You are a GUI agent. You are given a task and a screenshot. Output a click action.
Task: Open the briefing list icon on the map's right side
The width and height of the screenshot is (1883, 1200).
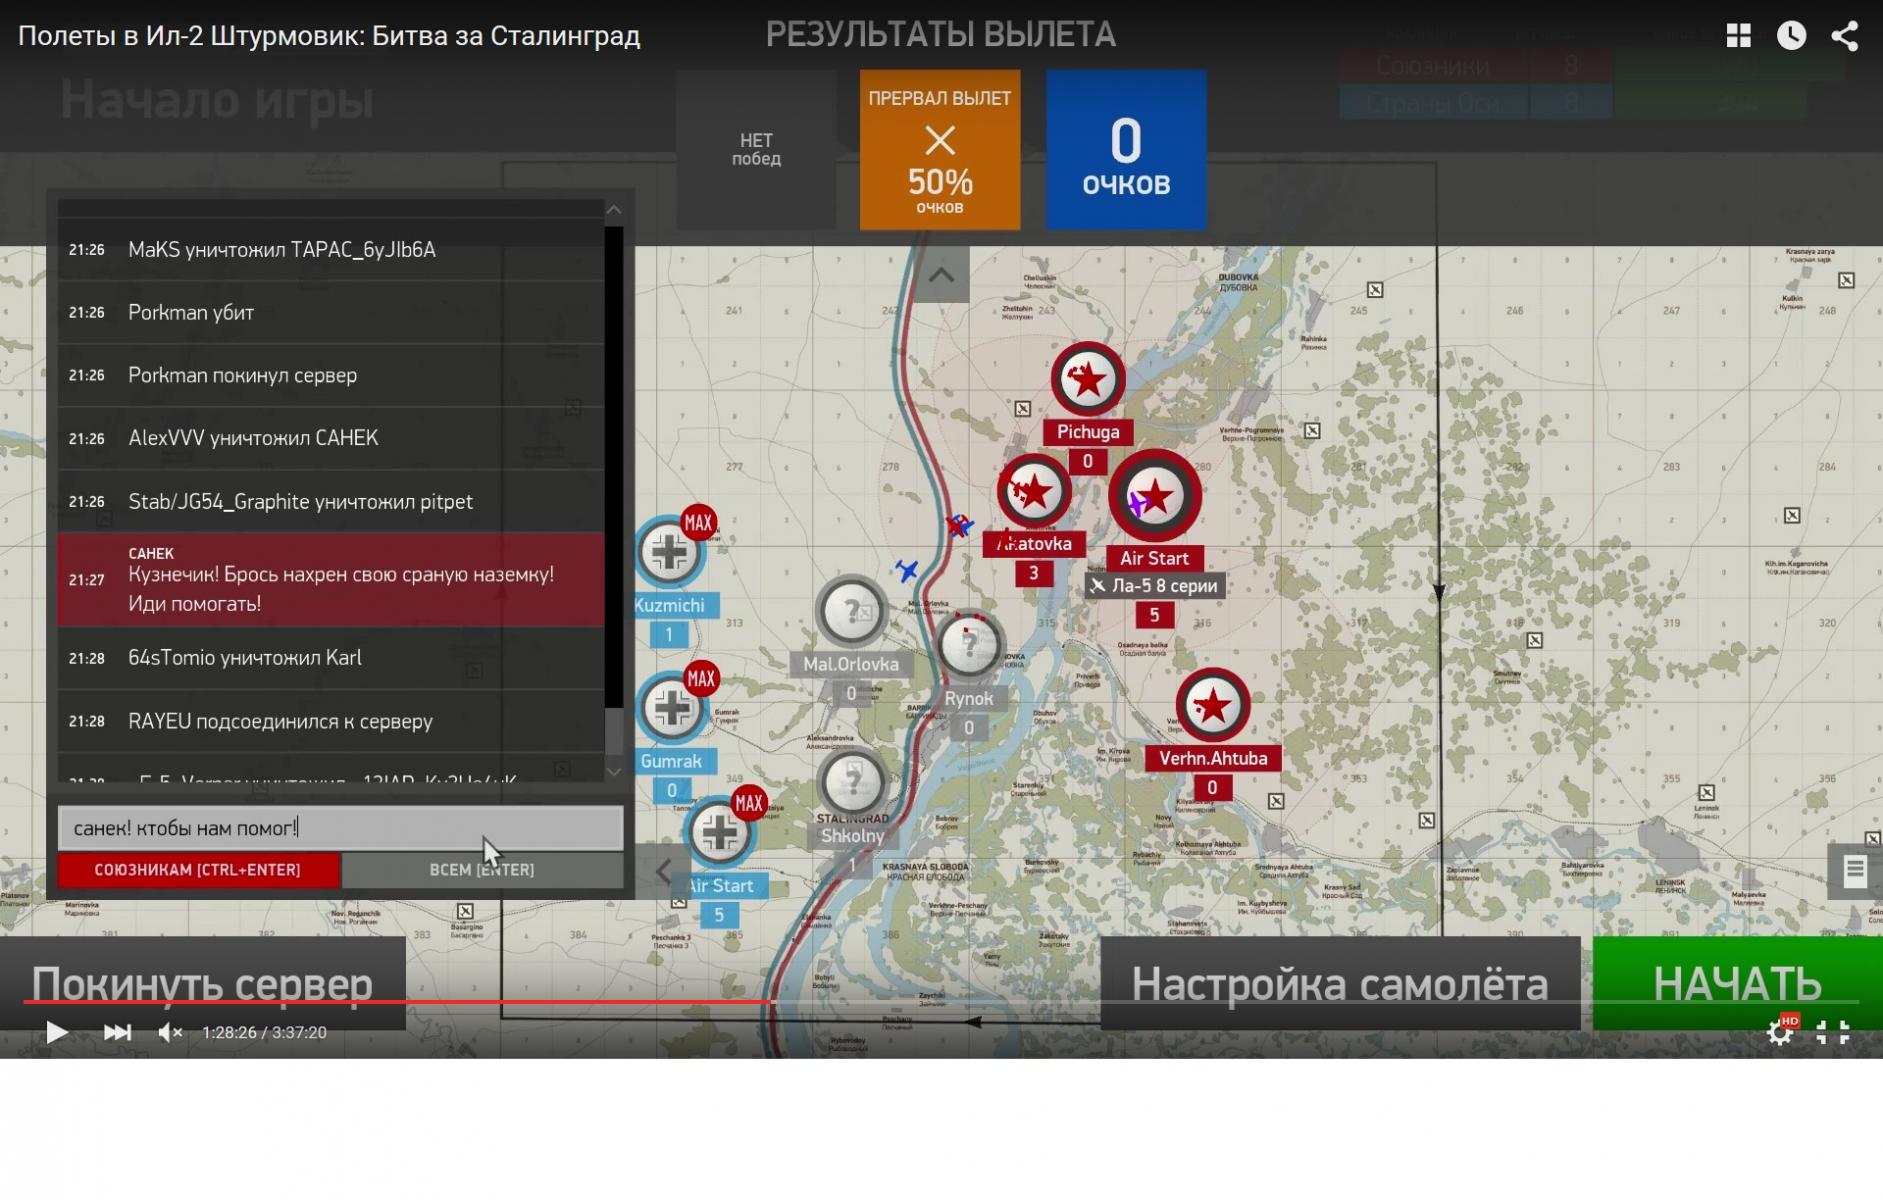click(x=1855, y=871)
